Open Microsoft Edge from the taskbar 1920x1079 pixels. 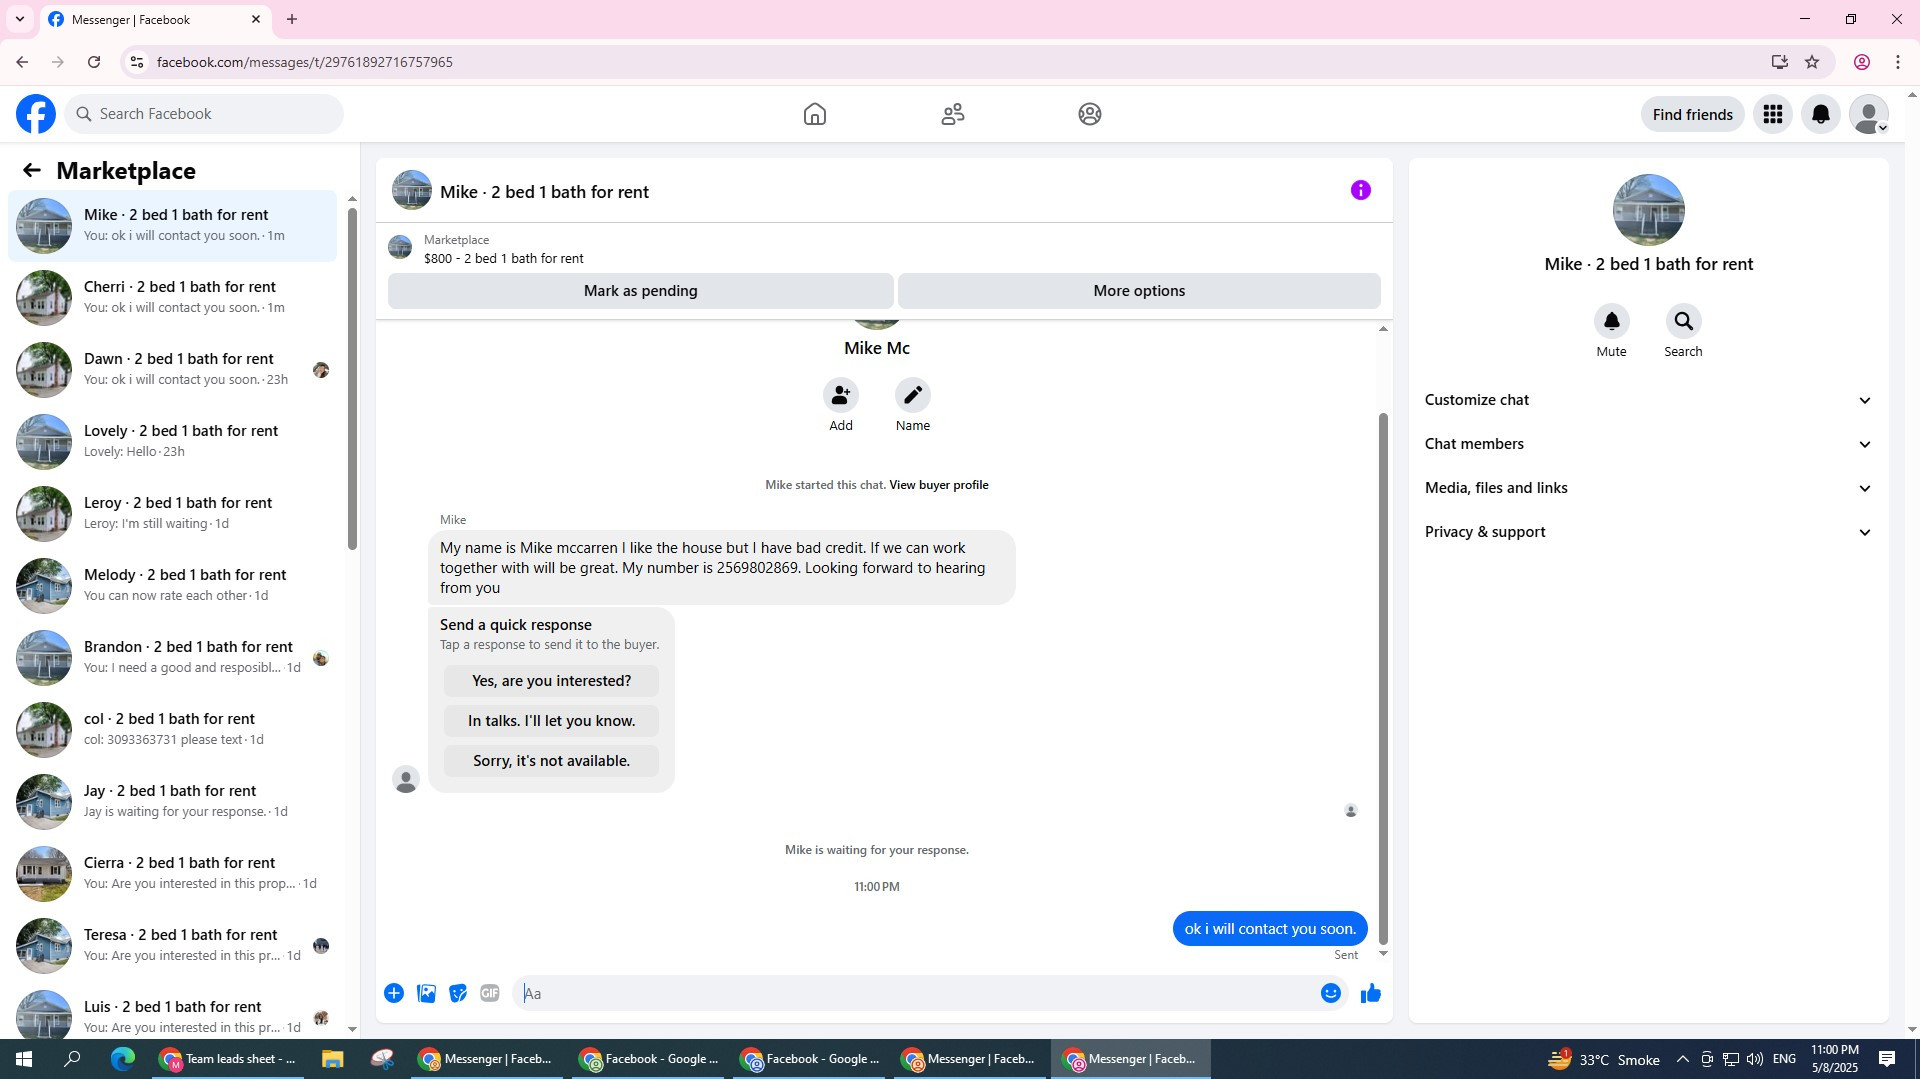coord(122,1059)
